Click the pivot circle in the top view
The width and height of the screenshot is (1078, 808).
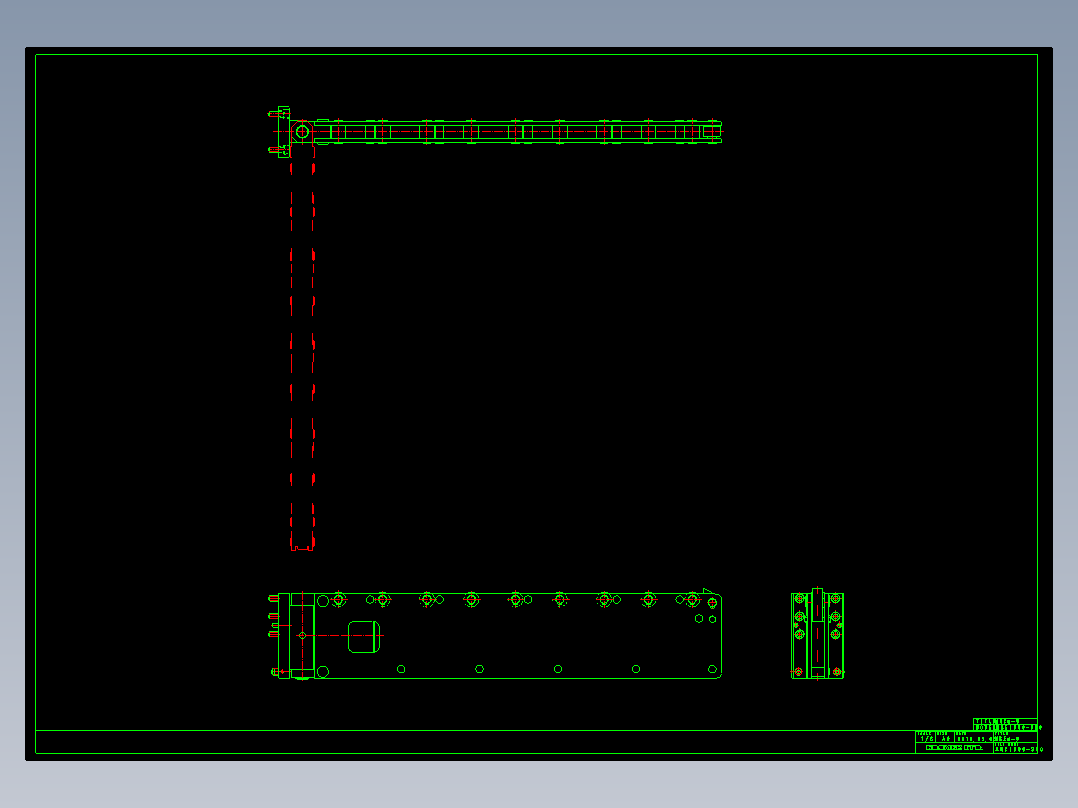302,131
